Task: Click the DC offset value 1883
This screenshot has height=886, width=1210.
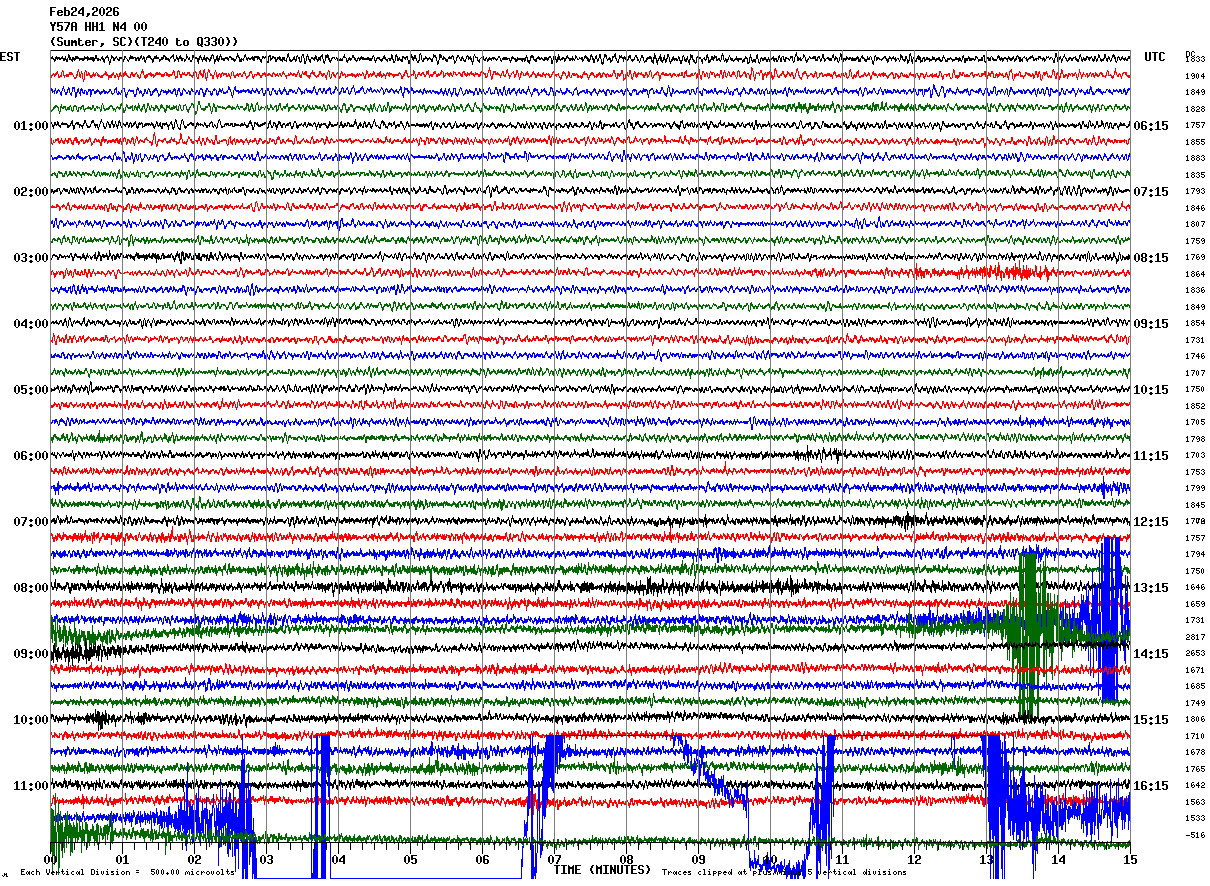Action: pyautogui.click(x=1195, y=159)
